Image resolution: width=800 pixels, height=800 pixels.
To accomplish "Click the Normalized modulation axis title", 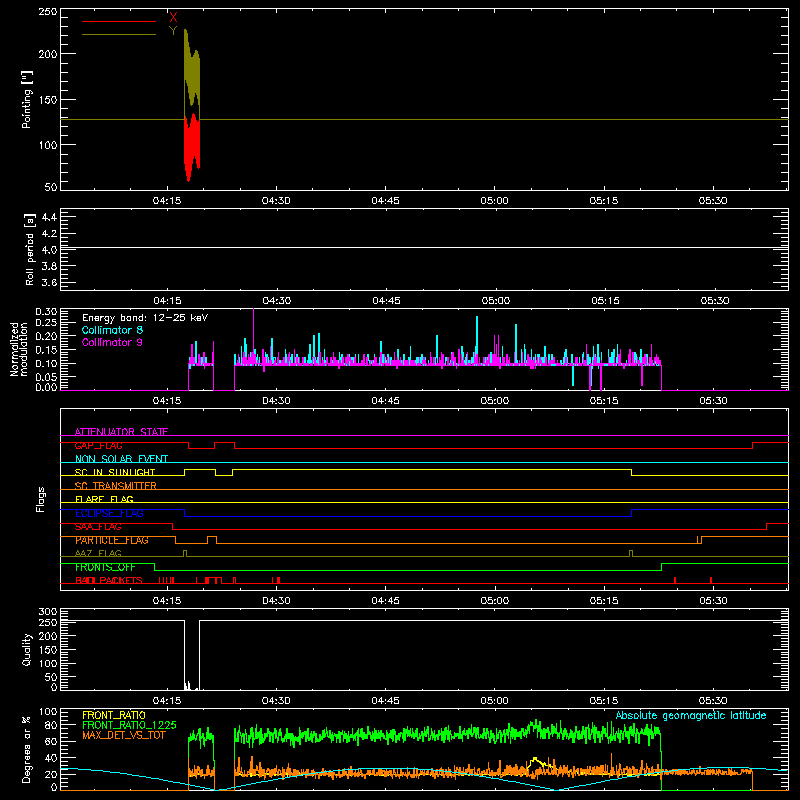I will click(19, 349).
